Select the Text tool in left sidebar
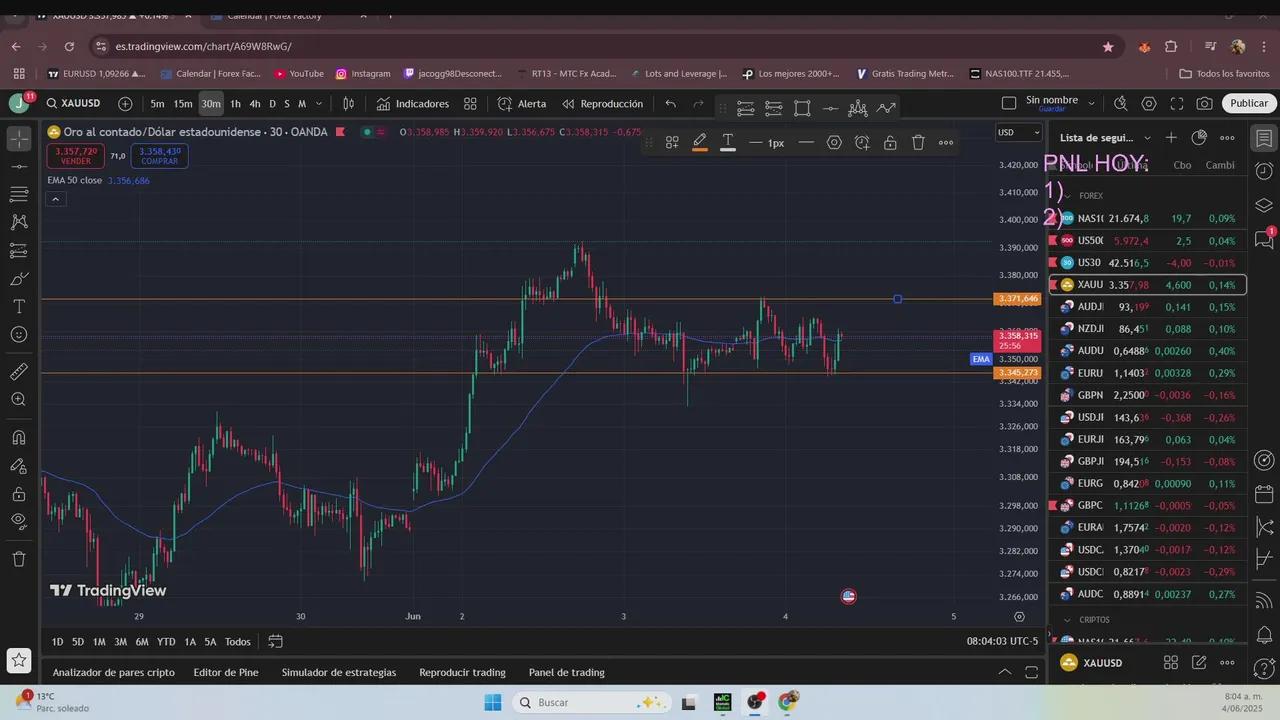 pos(18,306)
